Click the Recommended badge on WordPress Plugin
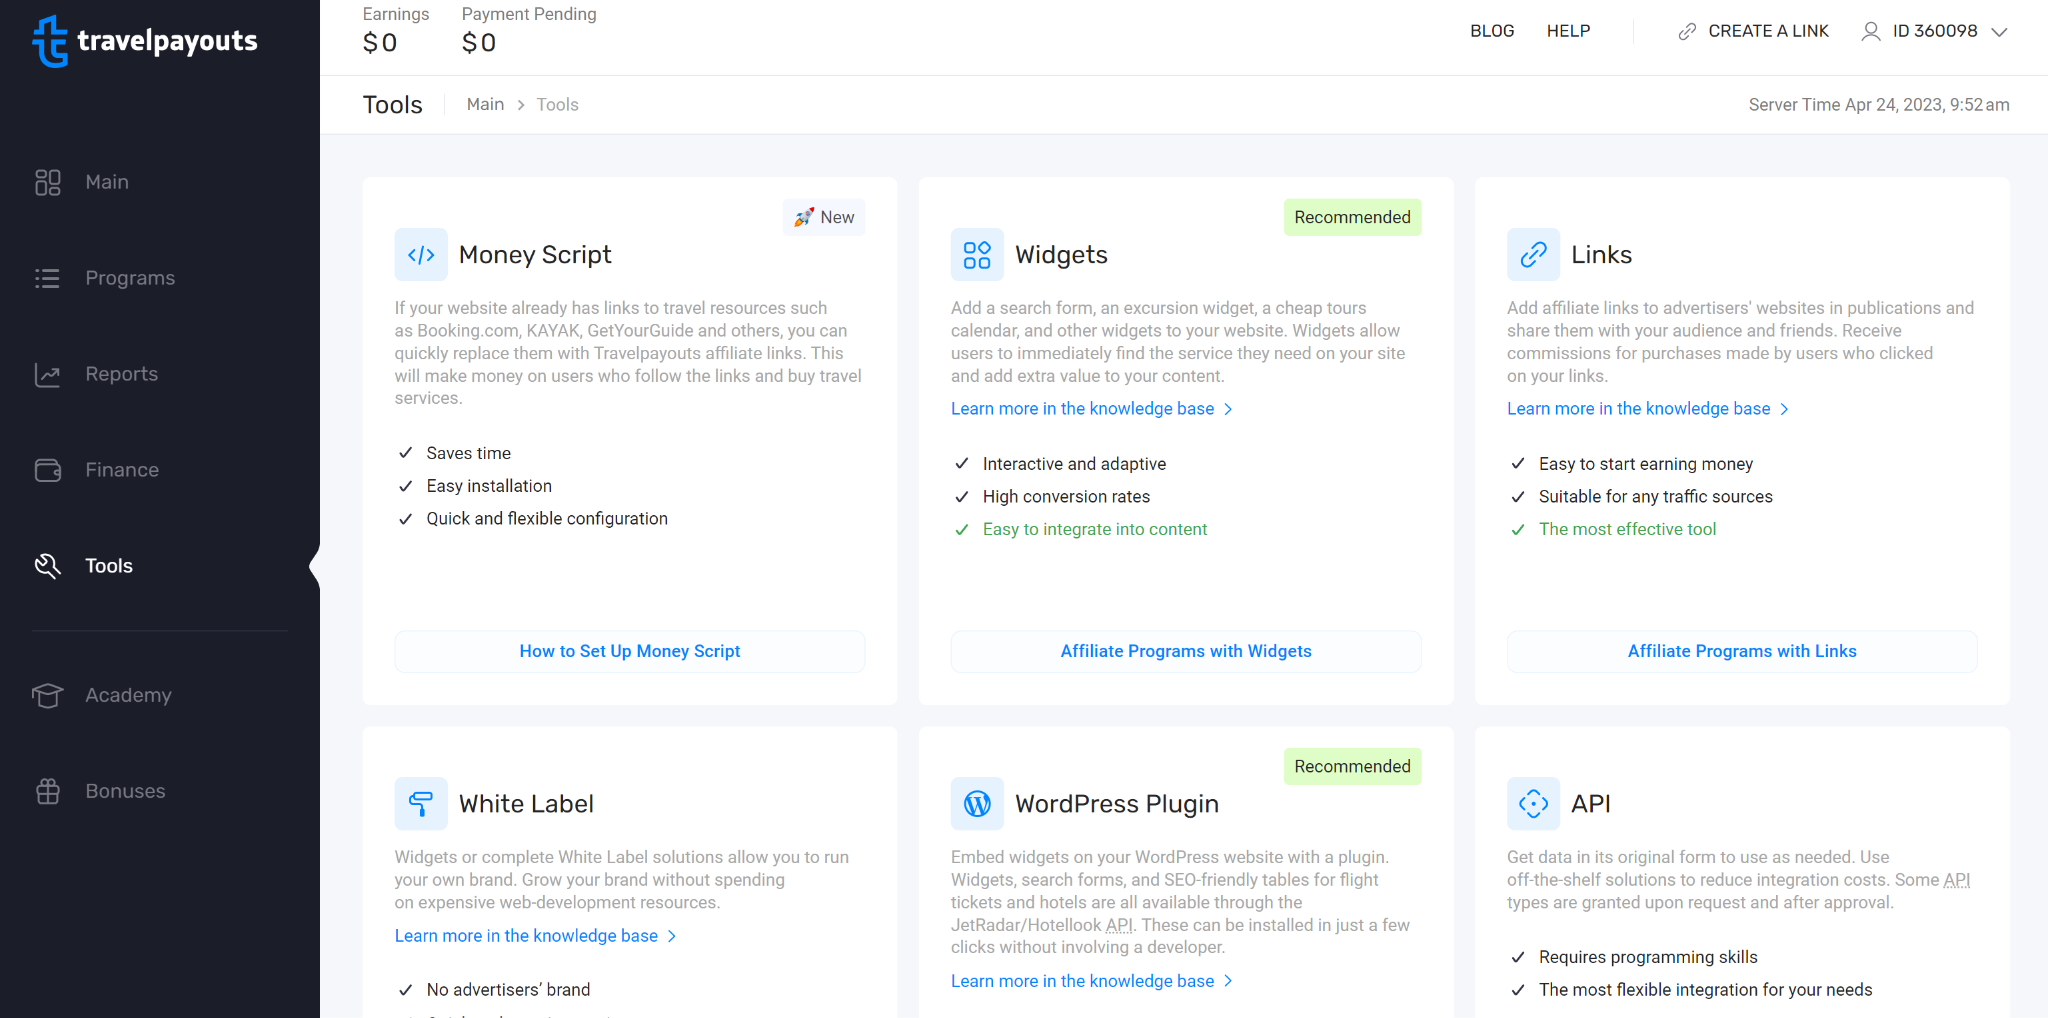This screenshot has height=1018, width=2048. [x=1352, y=766]
